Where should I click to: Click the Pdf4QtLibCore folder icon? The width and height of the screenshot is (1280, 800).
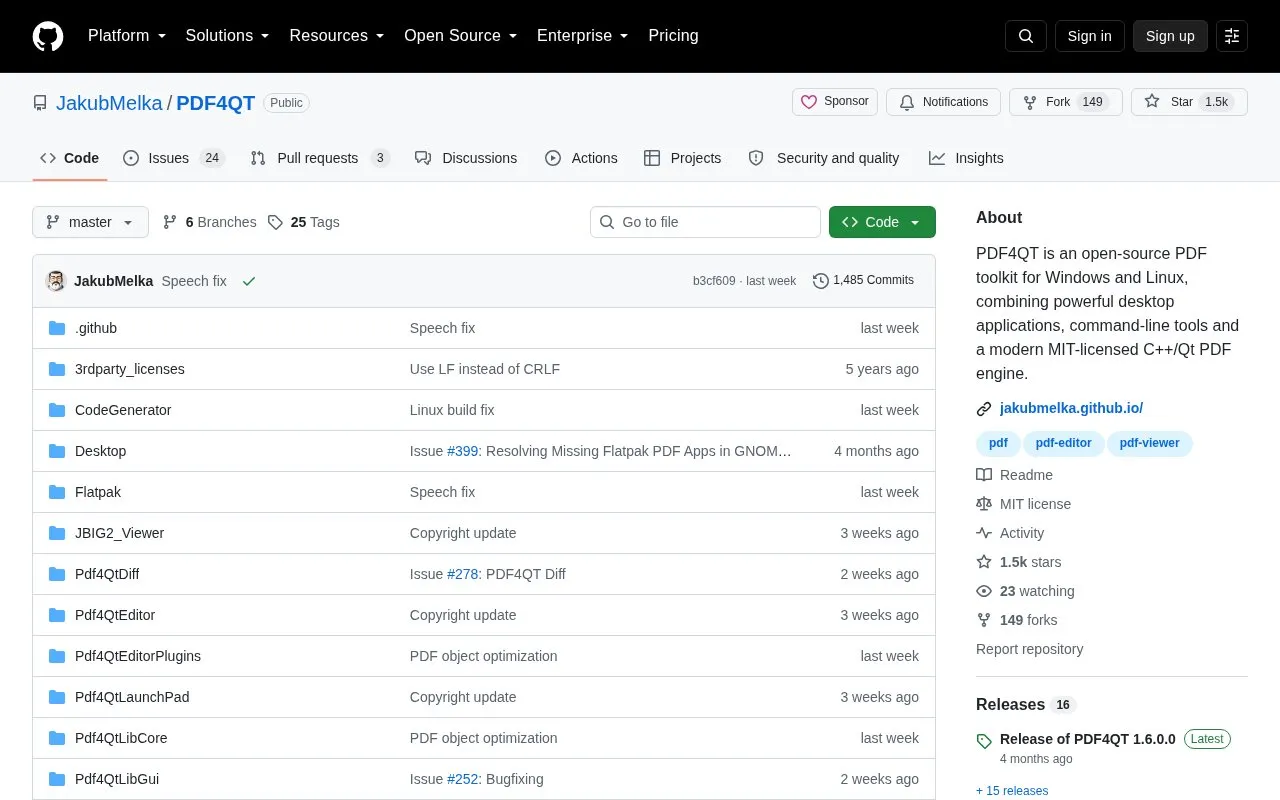tap(57, 738)
